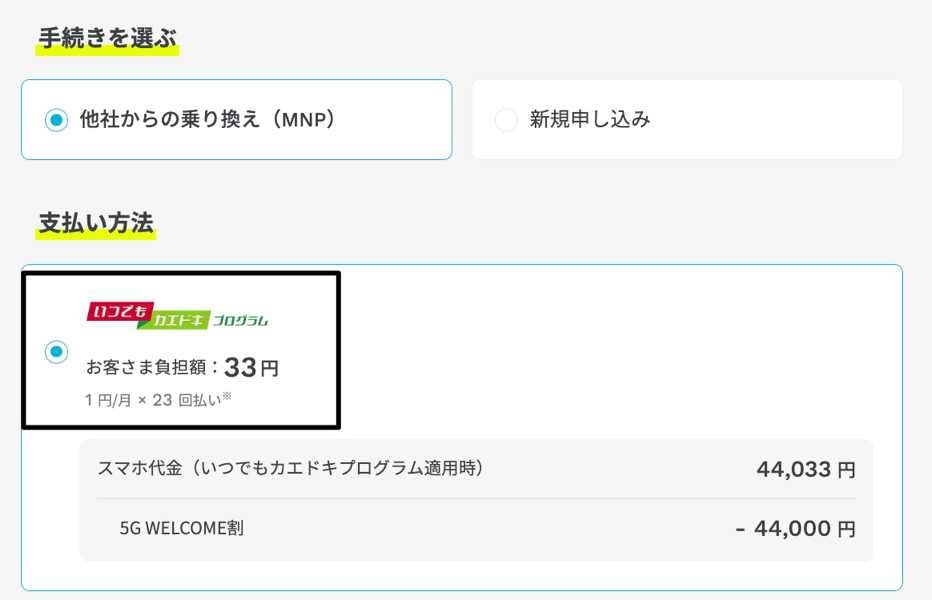Image resolution: width=932 pixels, height=600 pixels.
Task: Click the green カエドキ logo badge
Action: (x=179, y=320)
